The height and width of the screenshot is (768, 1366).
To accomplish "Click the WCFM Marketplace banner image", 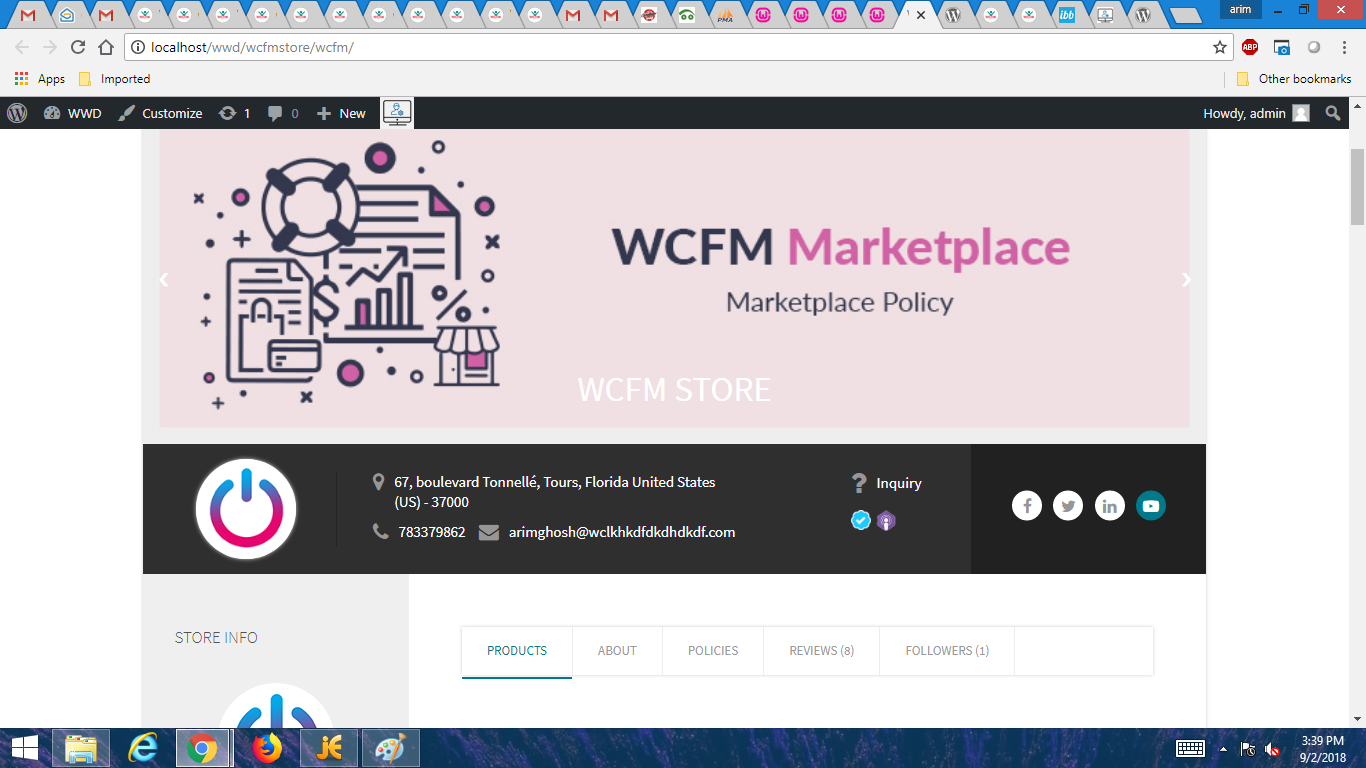I will click(674, 278).
